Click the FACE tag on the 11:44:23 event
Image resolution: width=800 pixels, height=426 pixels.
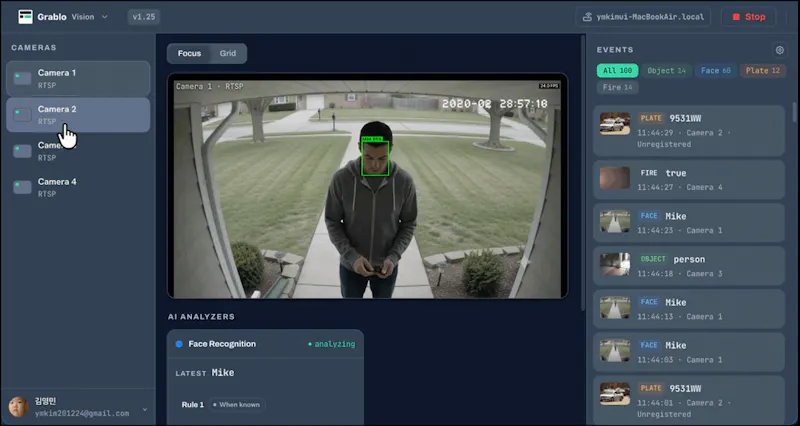click(649, 216)
